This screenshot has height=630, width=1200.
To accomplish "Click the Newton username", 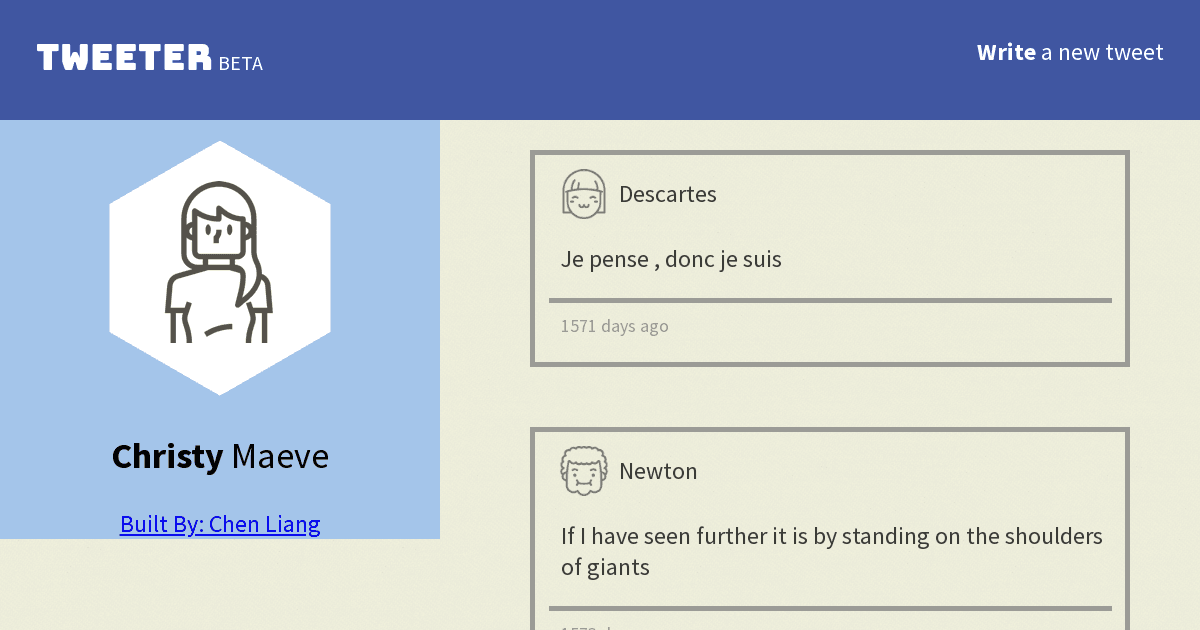I will click(658, 471).
